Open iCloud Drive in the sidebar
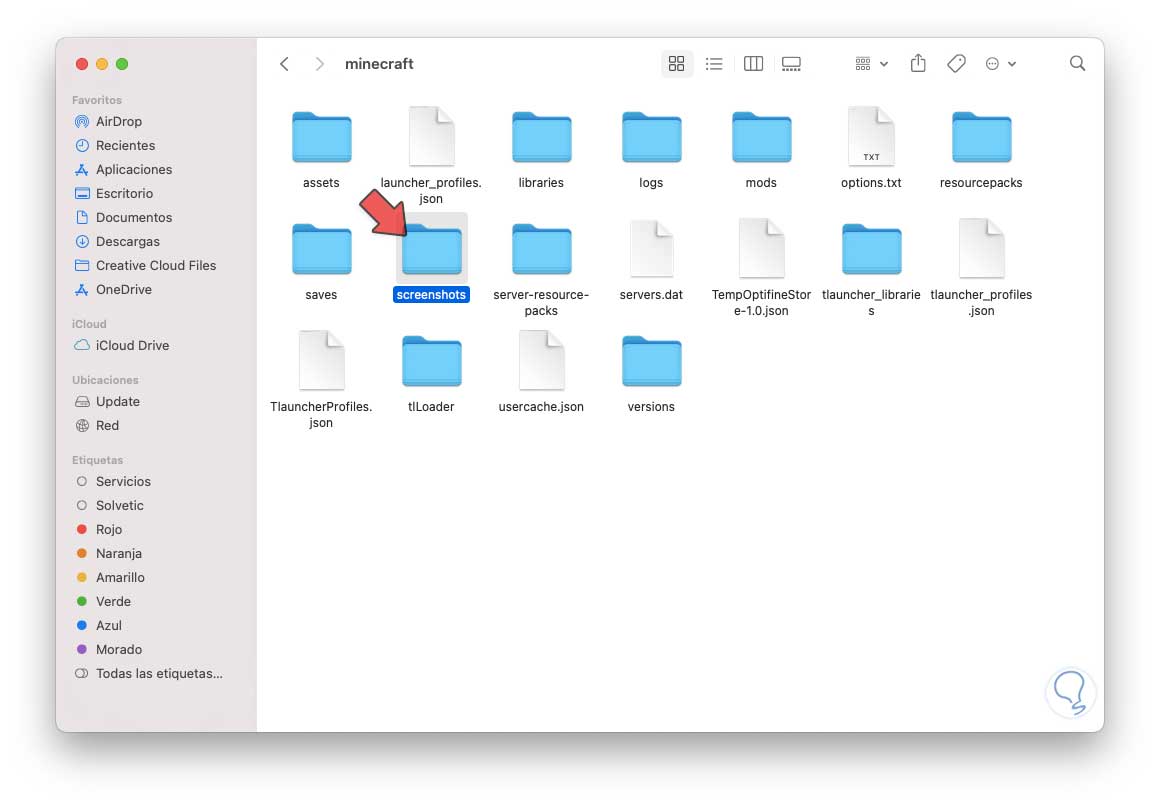Image resolution: width=1160 pixels, height=806 pixels. pyautogui.click(x=121, y=346)
